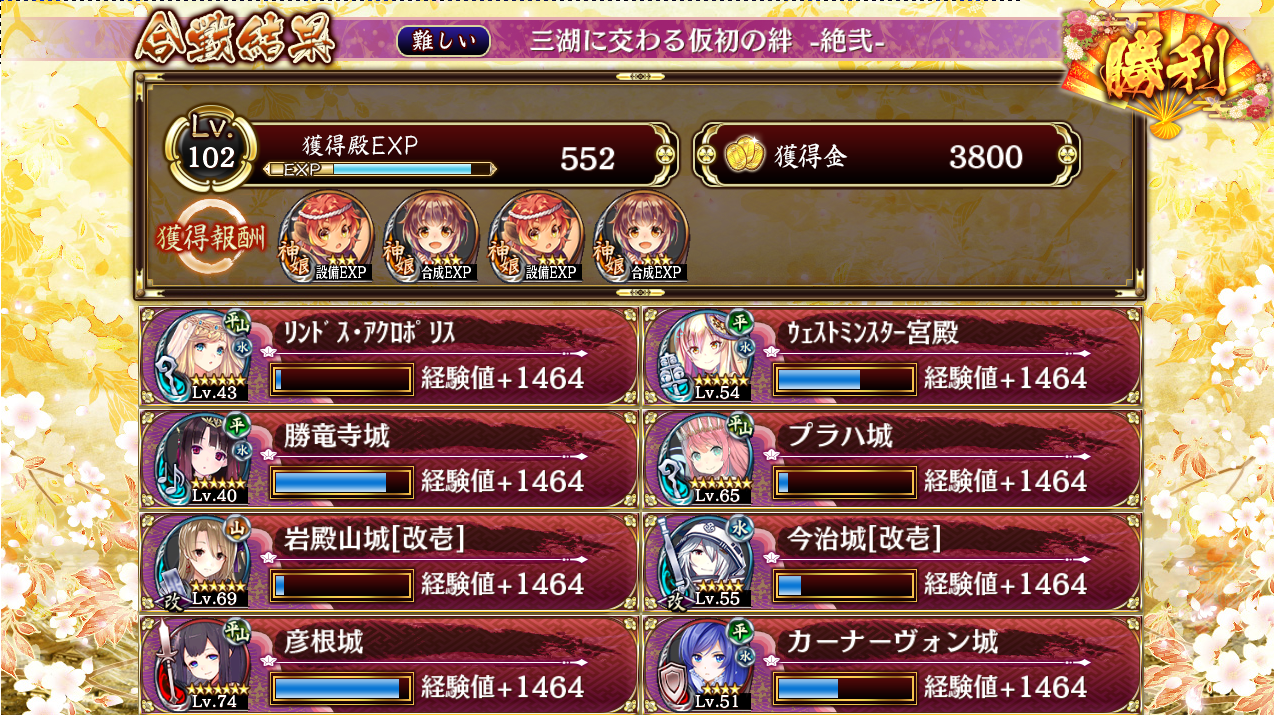The image size is (1274, 715).
Task: Click the 岩殿山城[改壱] character portrait
Action: point(205,562)
